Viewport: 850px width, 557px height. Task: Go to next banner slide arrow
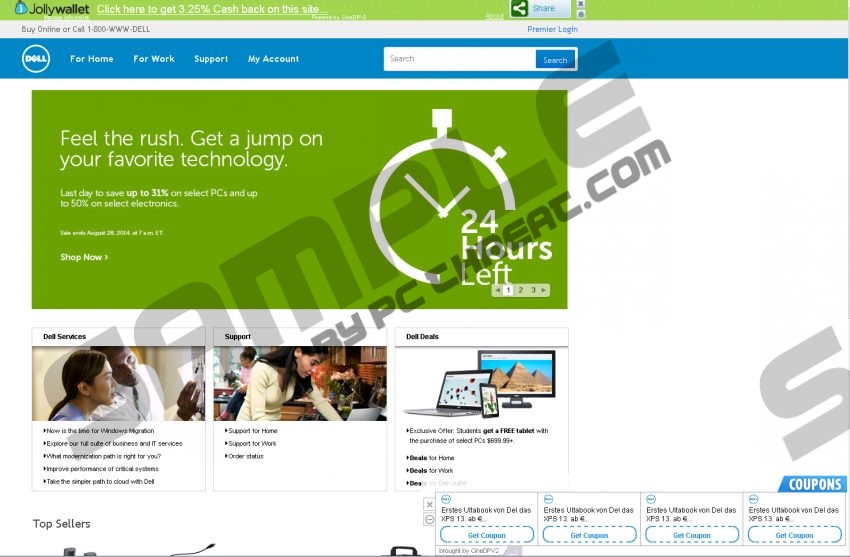(545, 290)
